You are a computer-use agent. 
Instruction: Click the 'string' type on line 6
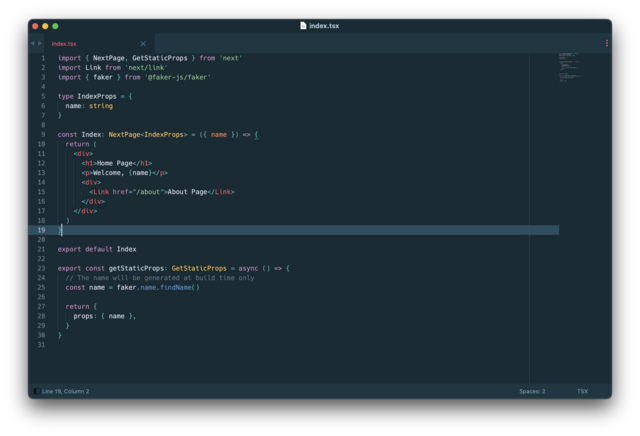pyautogui.click(x=101, y=106)
